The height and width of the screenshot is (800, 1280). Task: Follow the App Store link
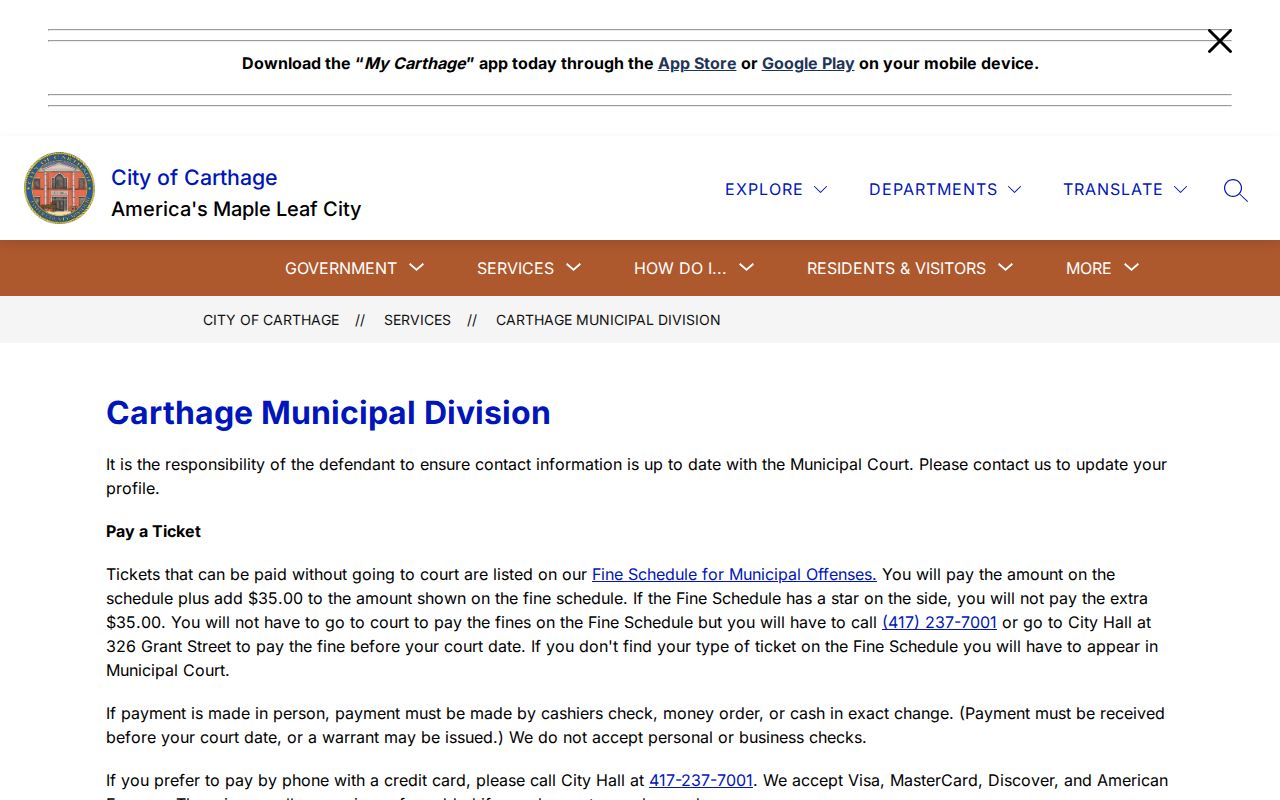click(697, 63)
